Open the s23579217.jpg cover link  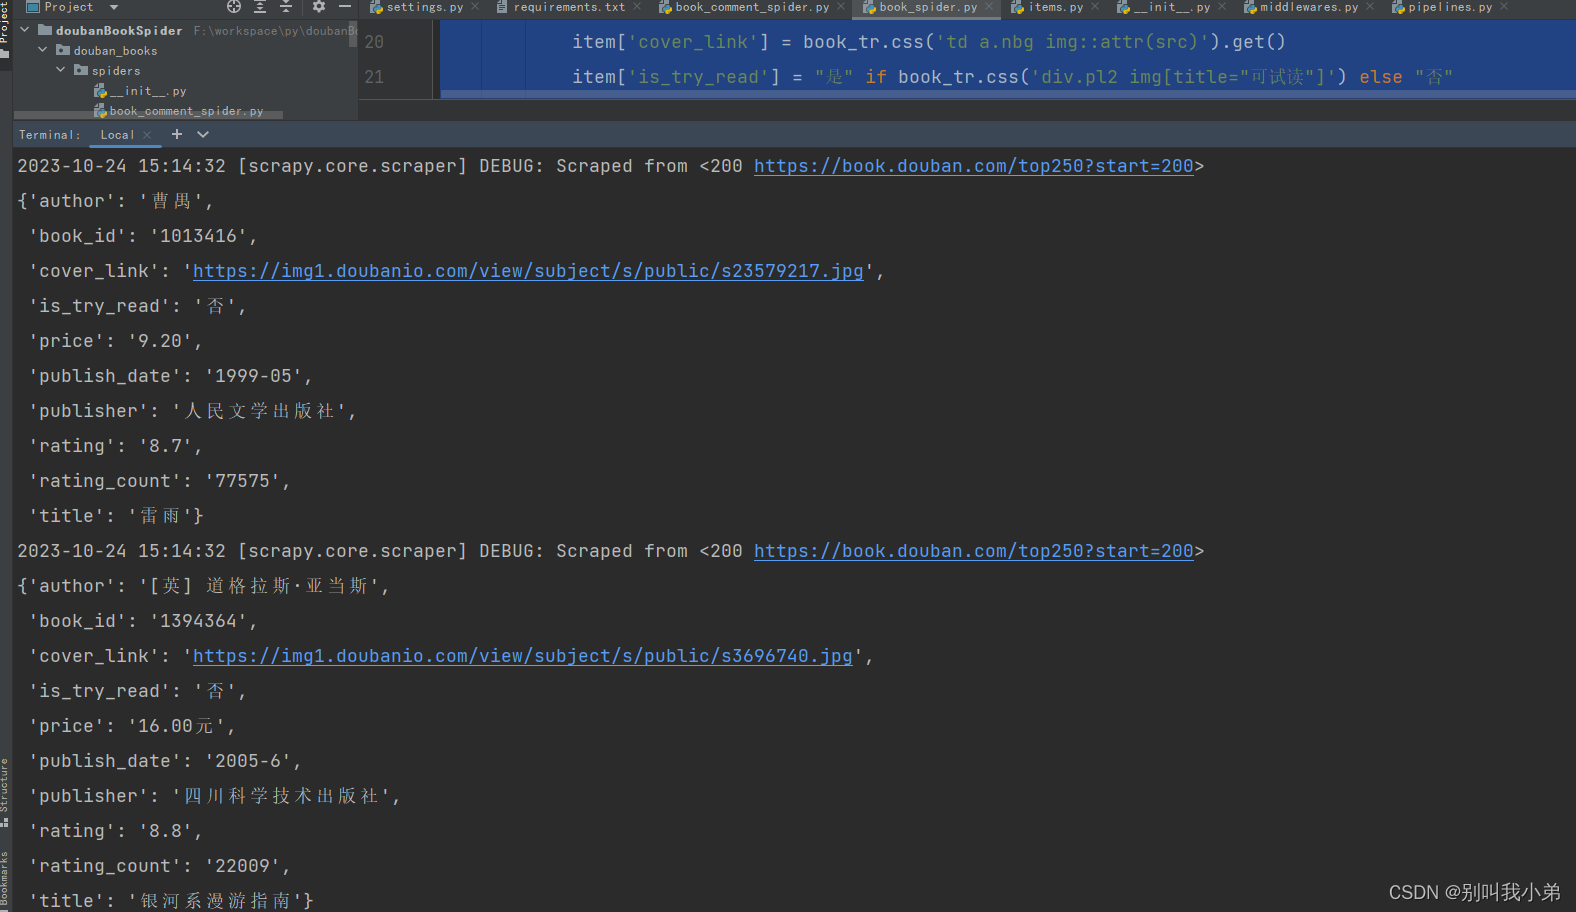click(x=528, y=271)
